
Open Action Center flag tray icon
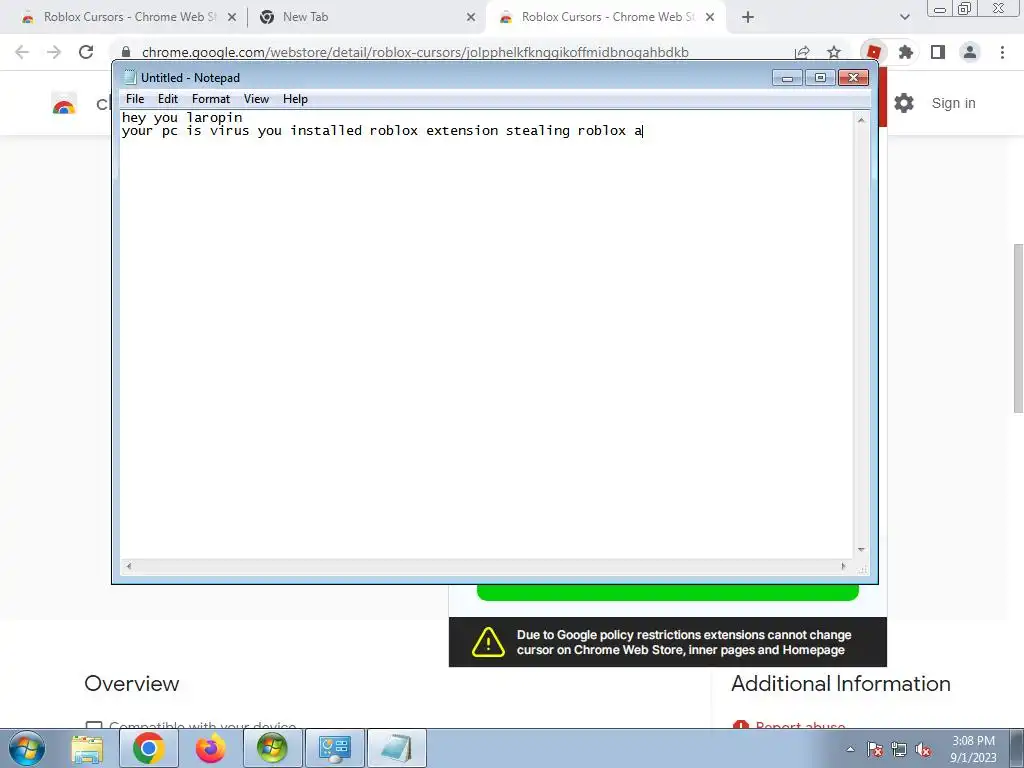pyautogui.click(x=875, y=749)
